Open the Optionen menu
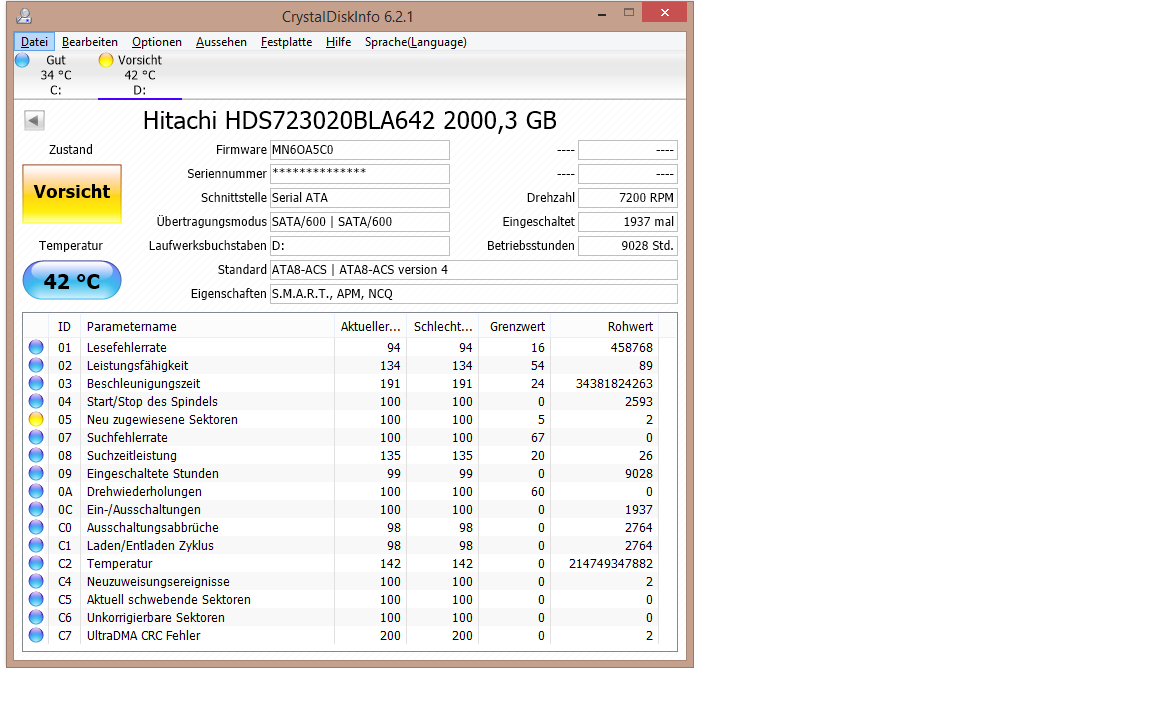This screenshot has width=1152, height=720. tap(156, 42)
